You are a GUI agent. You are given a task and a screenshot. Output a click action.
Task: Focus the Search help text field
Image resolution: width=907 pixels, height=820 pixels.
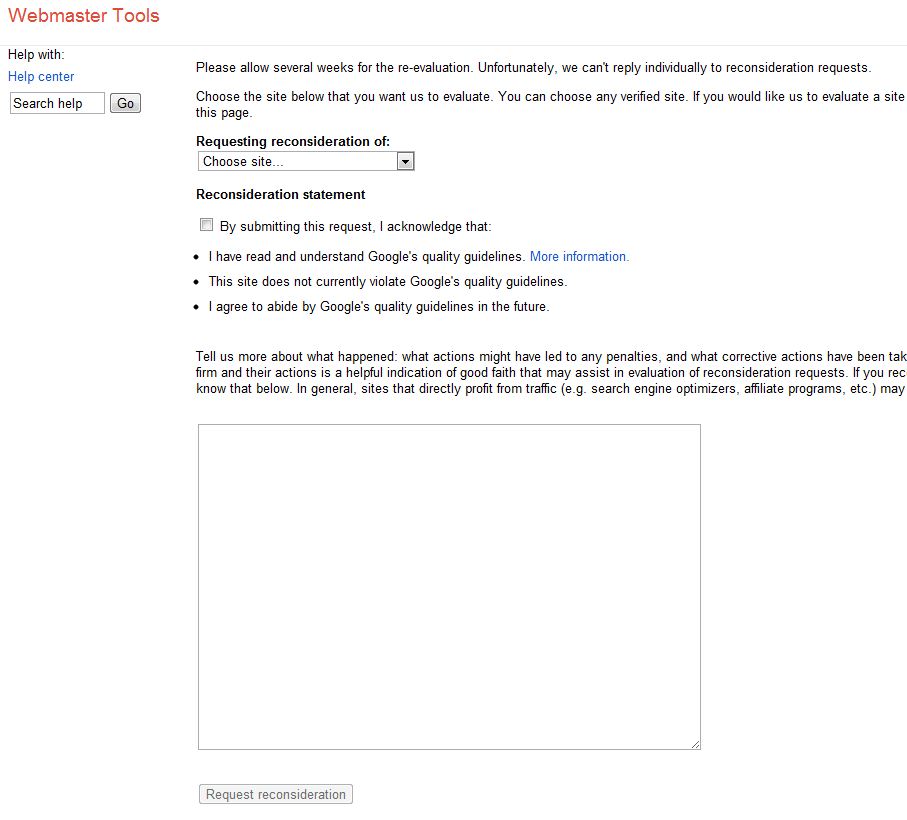(57, 103)
